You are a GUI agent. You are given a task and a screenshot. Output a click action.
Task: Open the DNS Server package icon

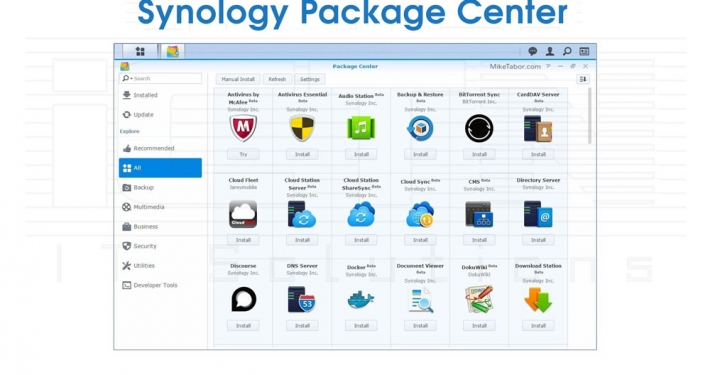point(302,299)
